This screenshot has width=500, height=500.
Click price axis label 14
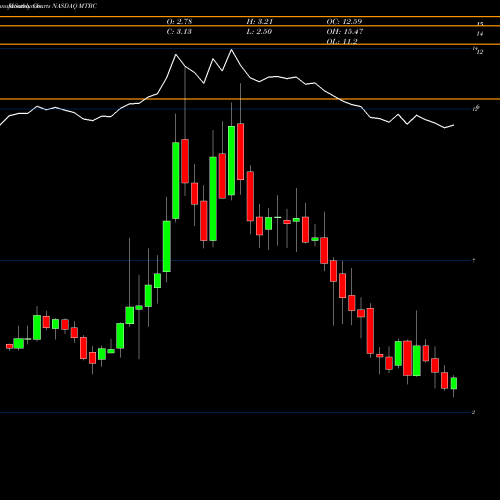(480, 34)
